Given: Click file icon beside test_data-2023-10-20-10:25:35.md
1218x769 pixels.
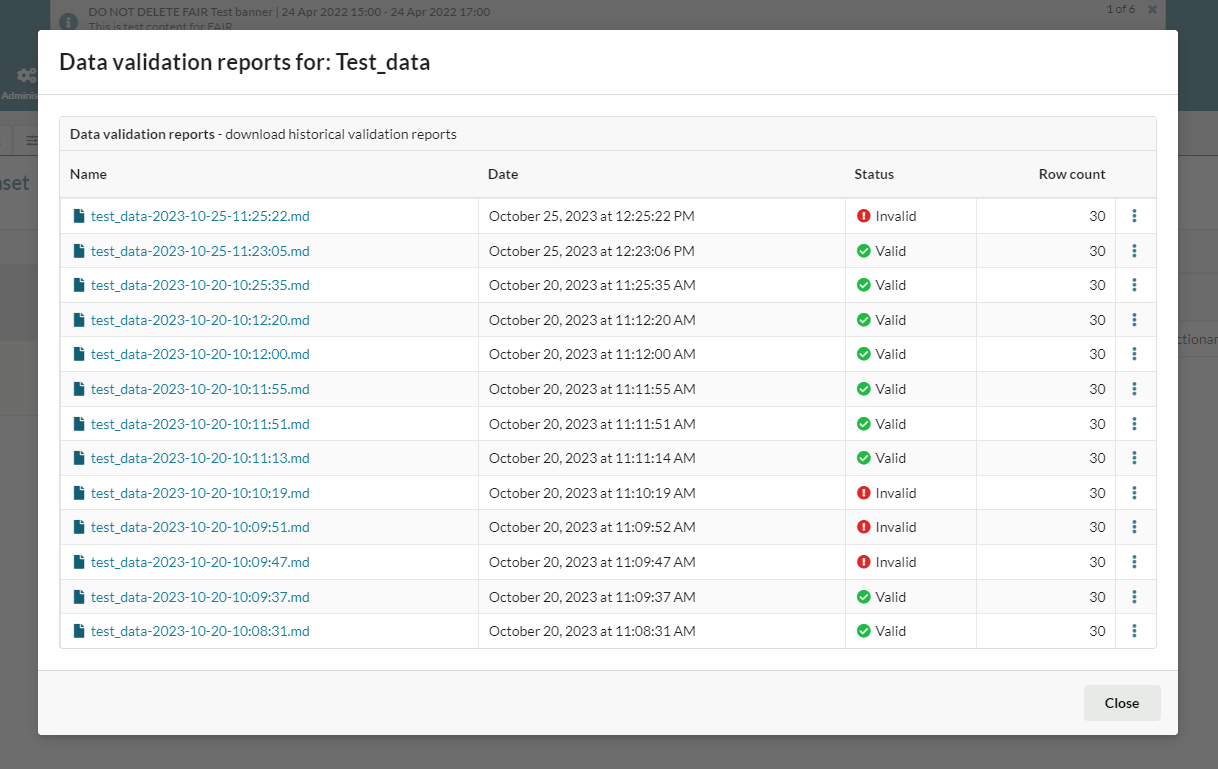Looking at the screenshot, I should pyautogui.click(x=79, y=285).
